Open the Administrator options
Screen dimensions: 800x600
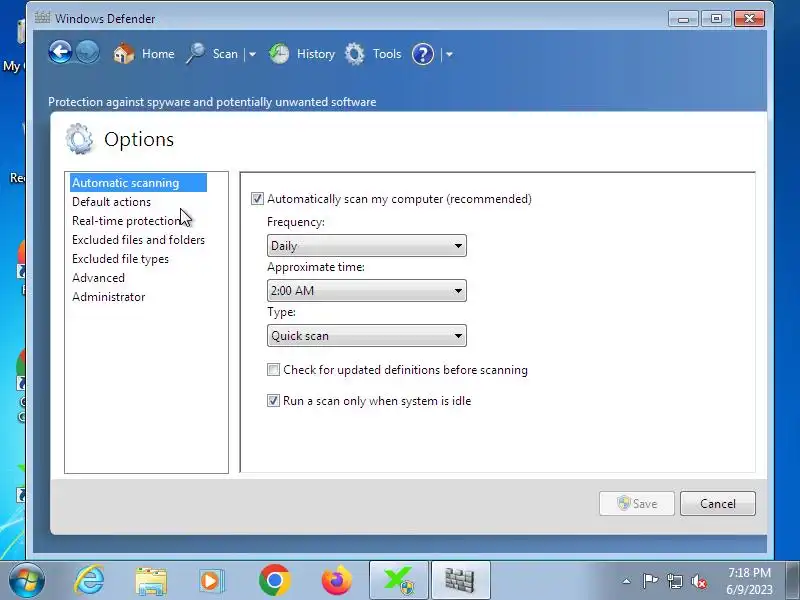[x=109, y=296]
